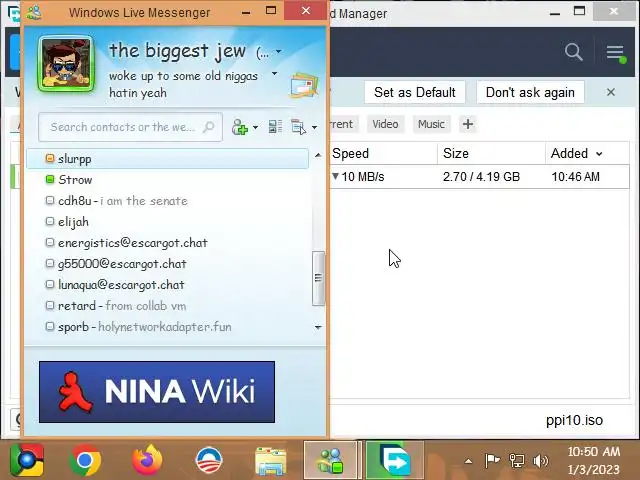
Task: Click the busy status icon next to slurpp
Action: [x=50, y=158]
